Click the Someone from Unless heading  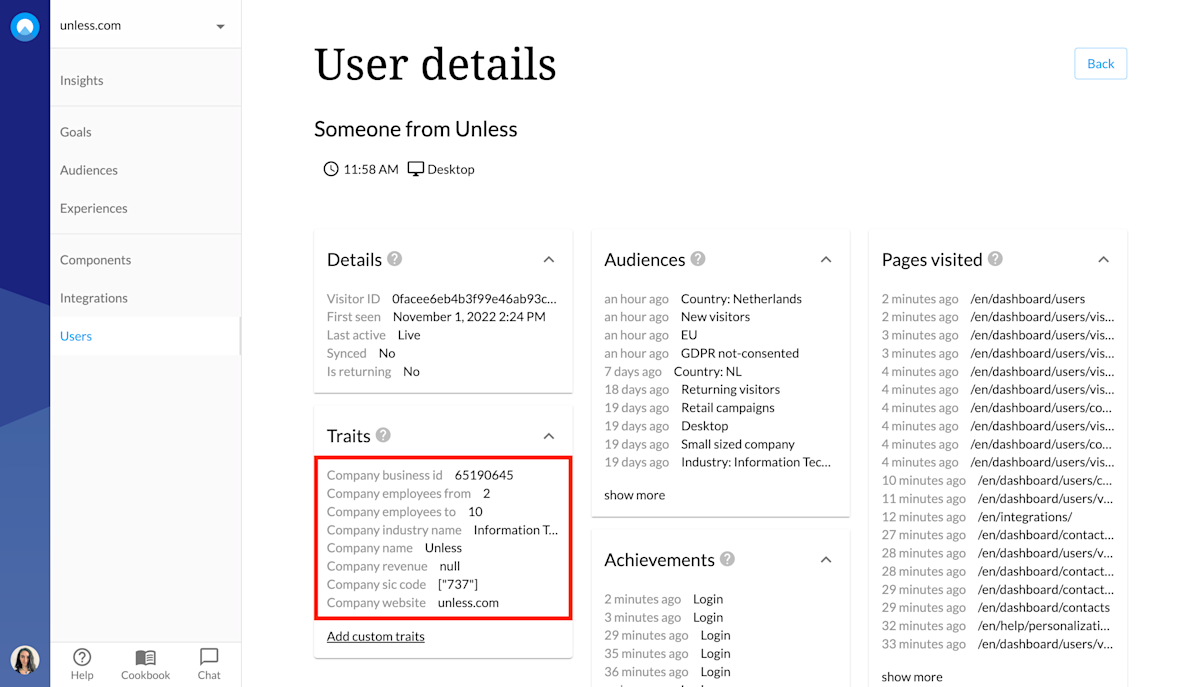416,129
